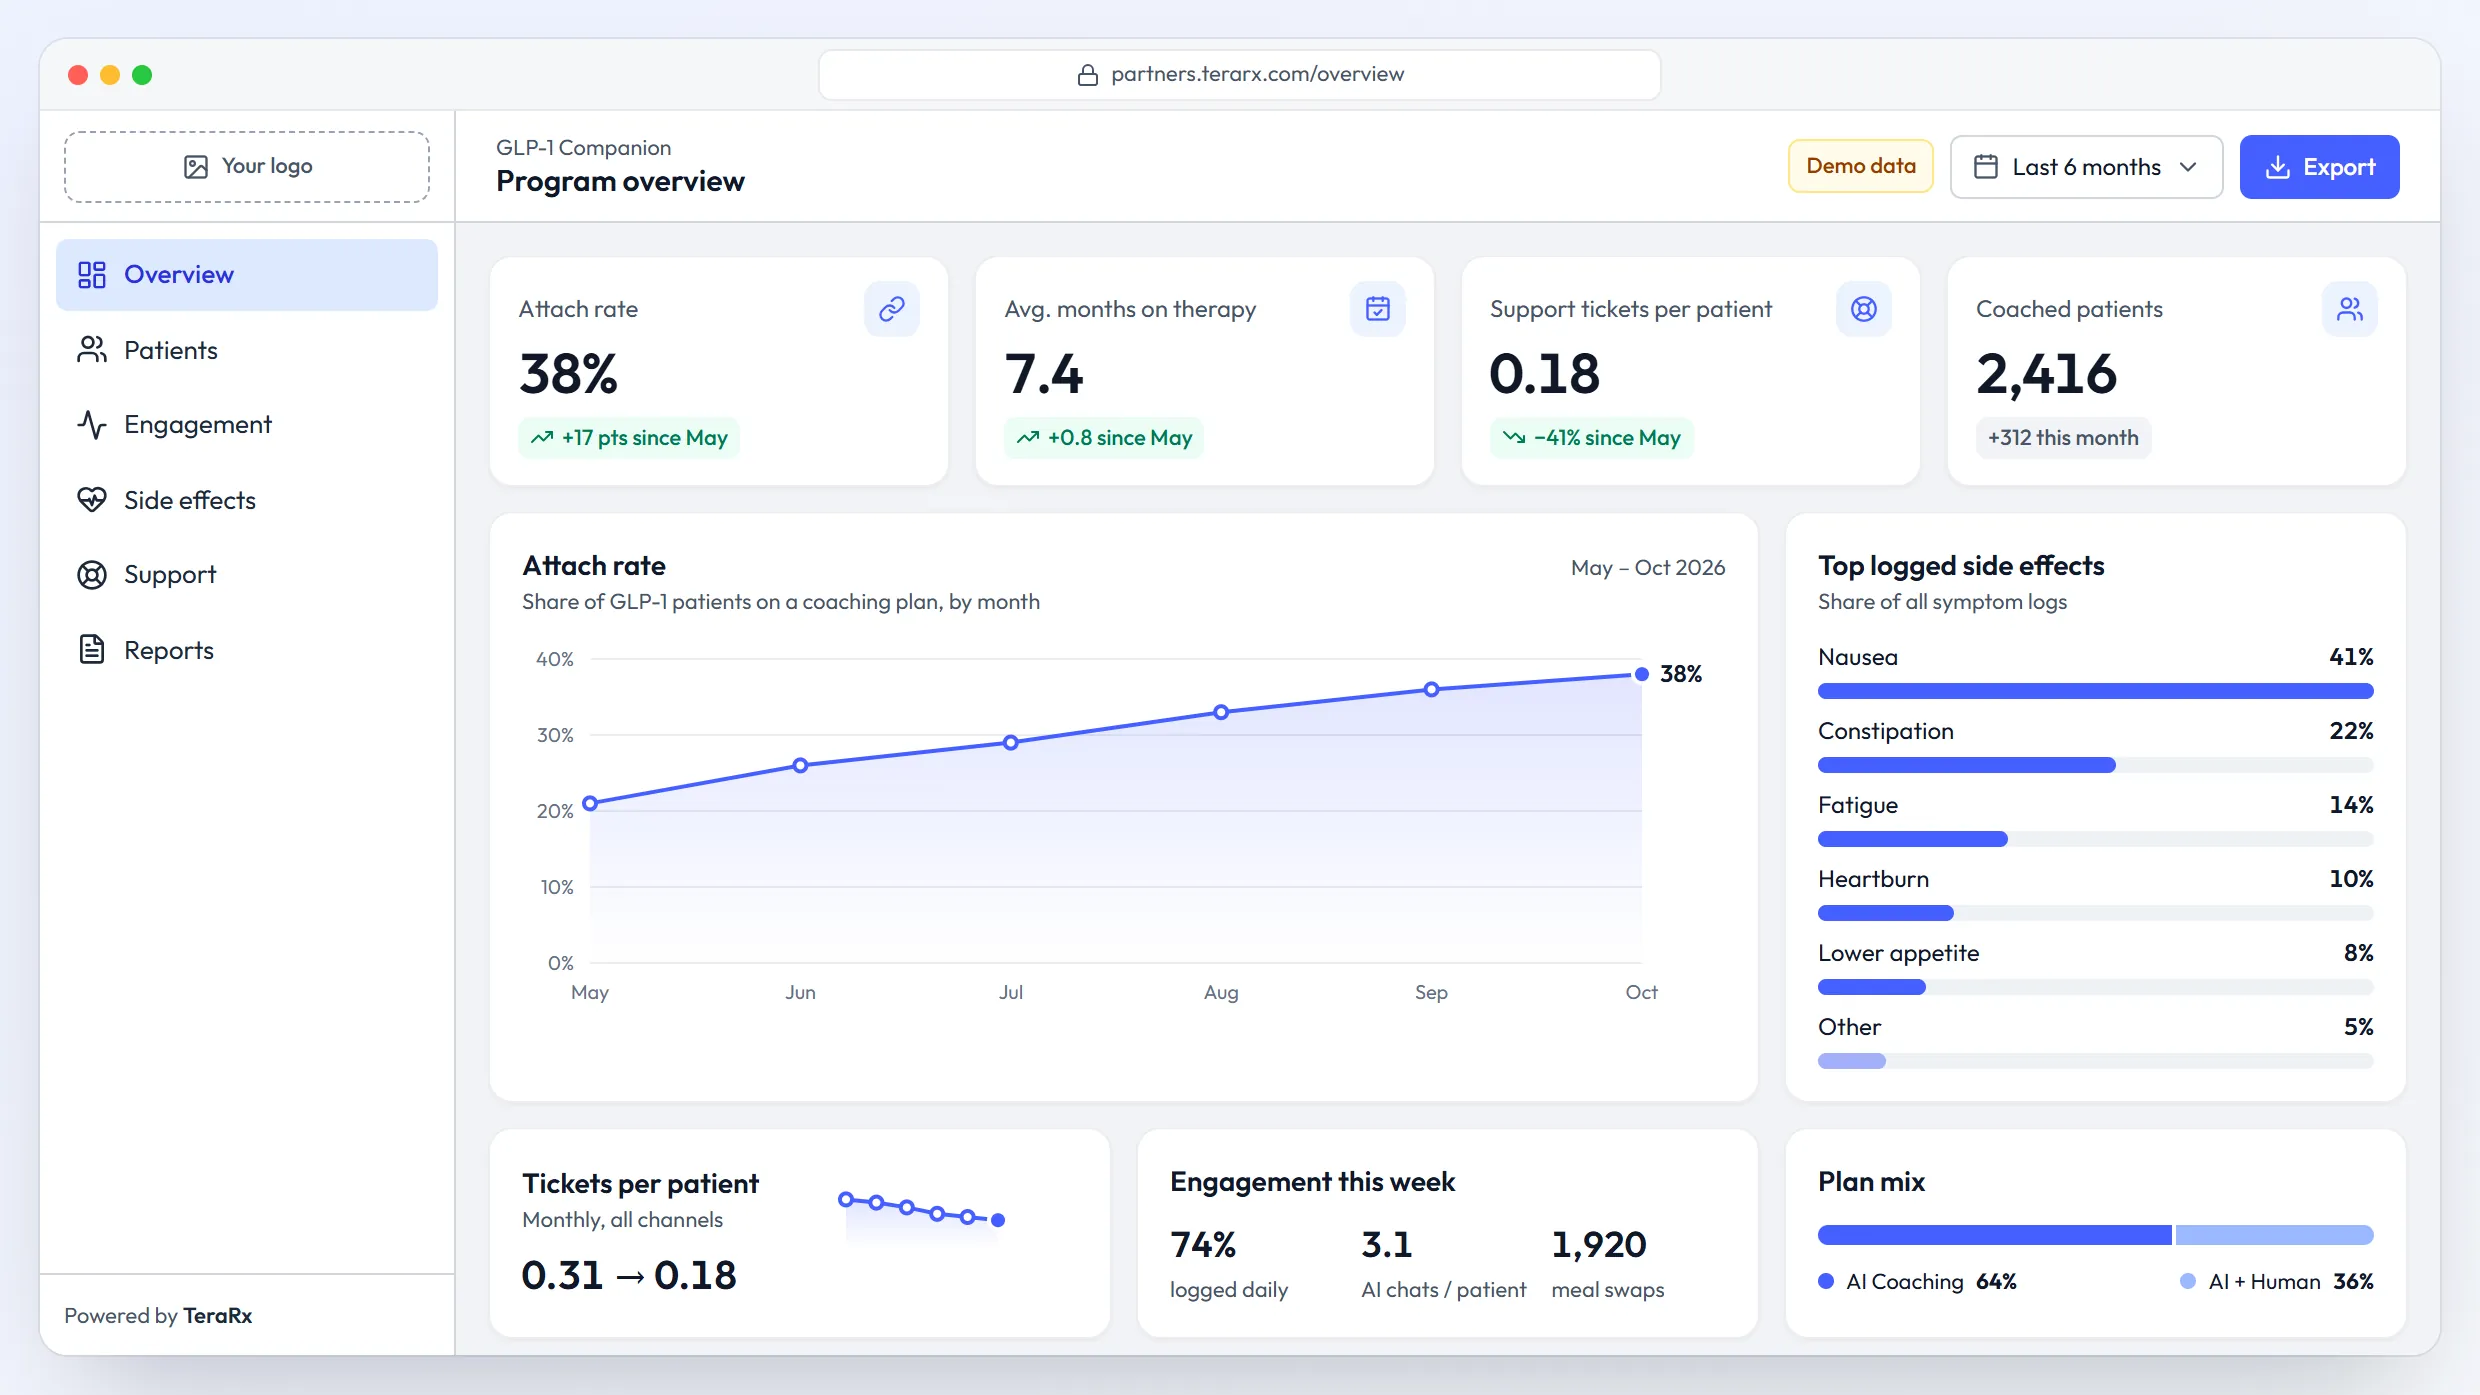Go to the Patients section
This screenshot has width=2480, height=1395.
[247, 350]
